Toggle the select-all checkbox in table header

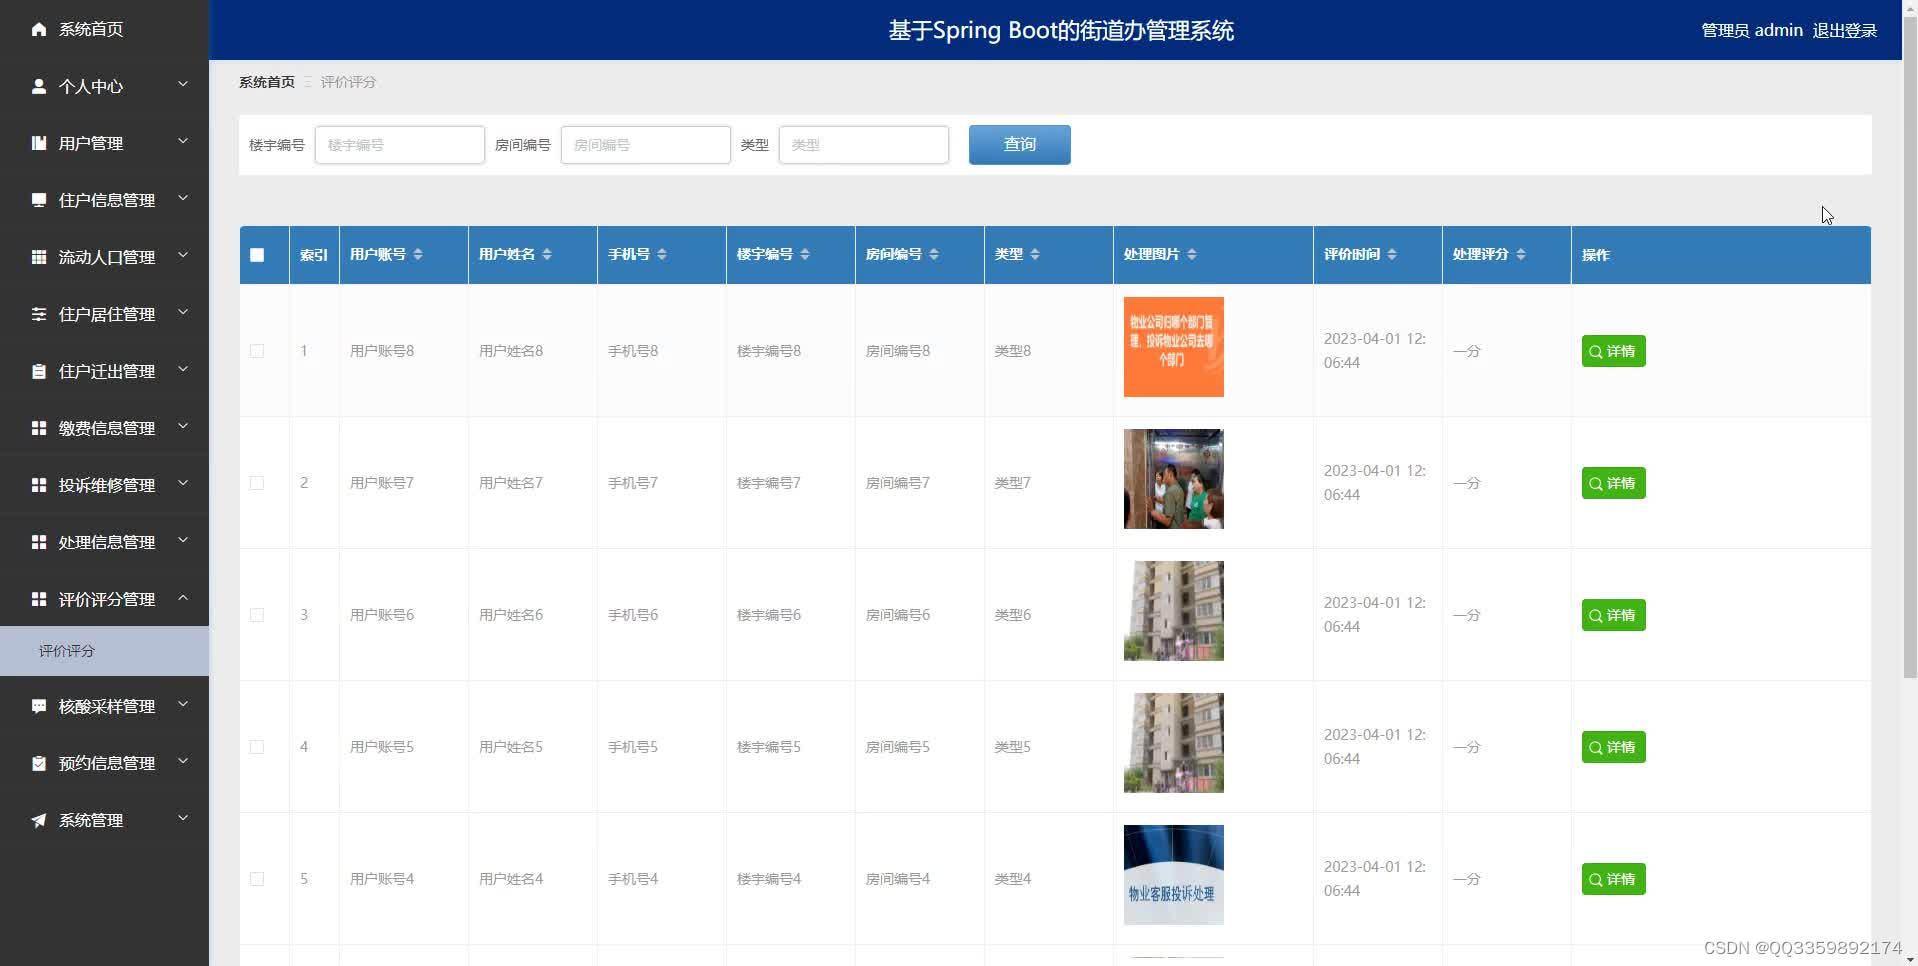click(257, 254)
